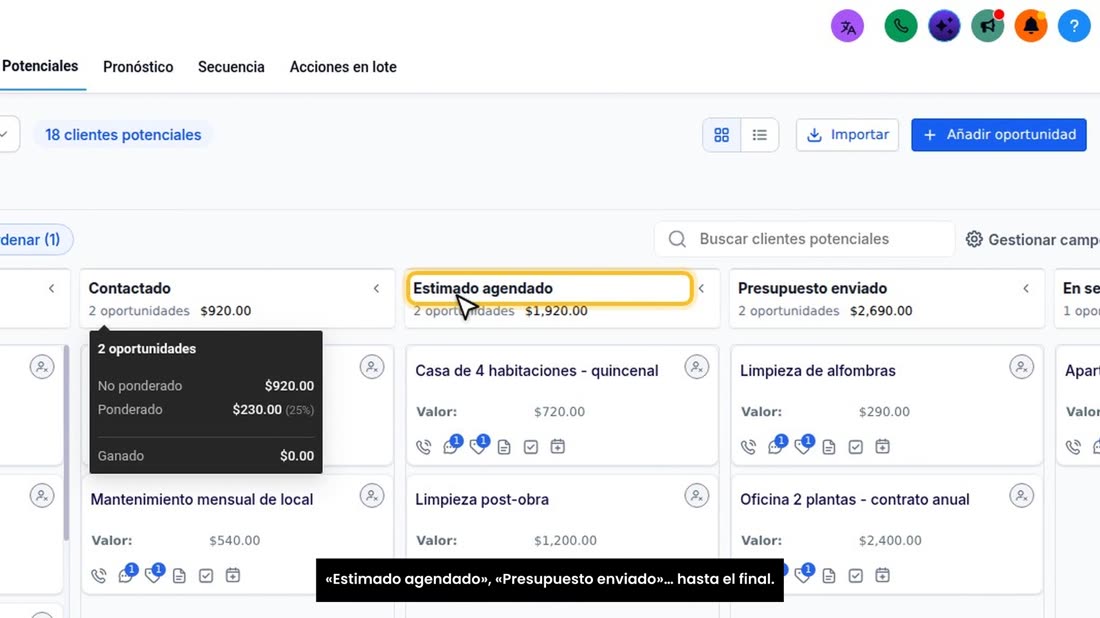Collapse the Estimado agendado column
The image size is (1100, 618).
pyautogui.click(x=702, y=288)
